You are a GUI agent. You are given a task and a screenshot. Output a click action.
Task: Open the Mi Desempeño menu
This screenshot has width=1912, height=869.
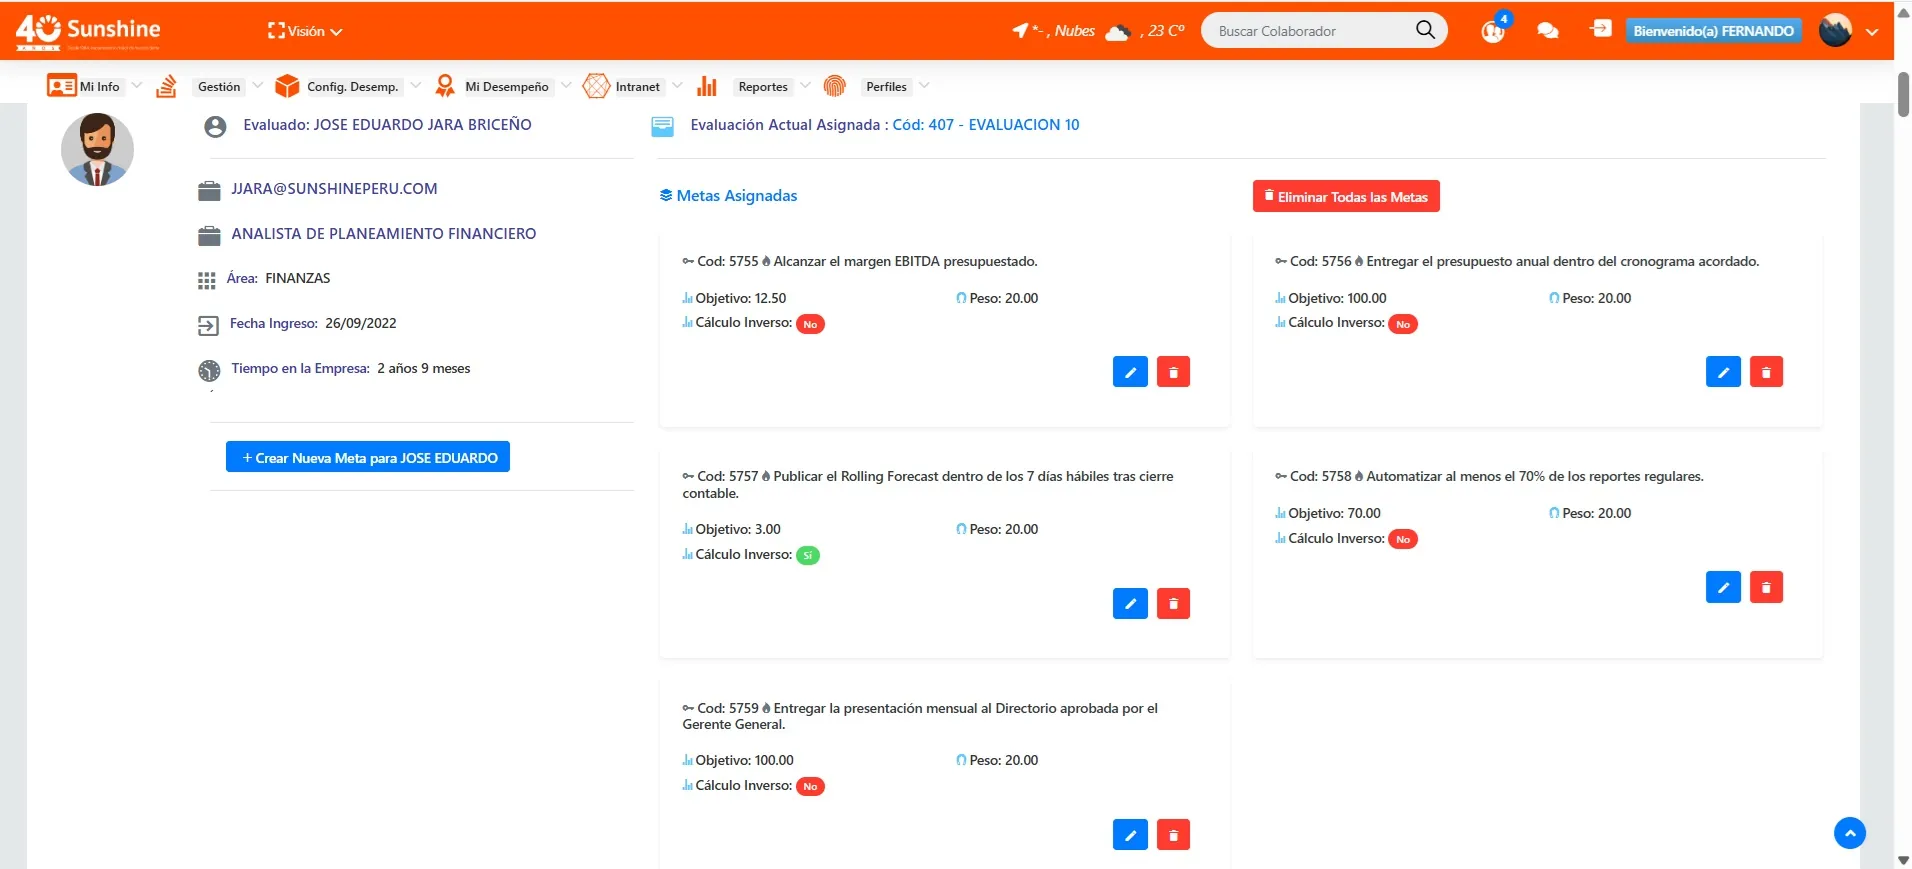click(x=507, y=87)
